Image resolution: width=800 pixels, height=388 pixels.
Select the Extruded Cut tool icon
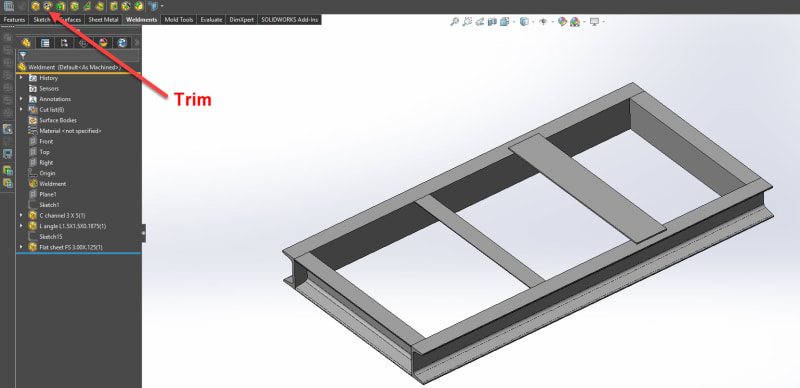[113, 6]
